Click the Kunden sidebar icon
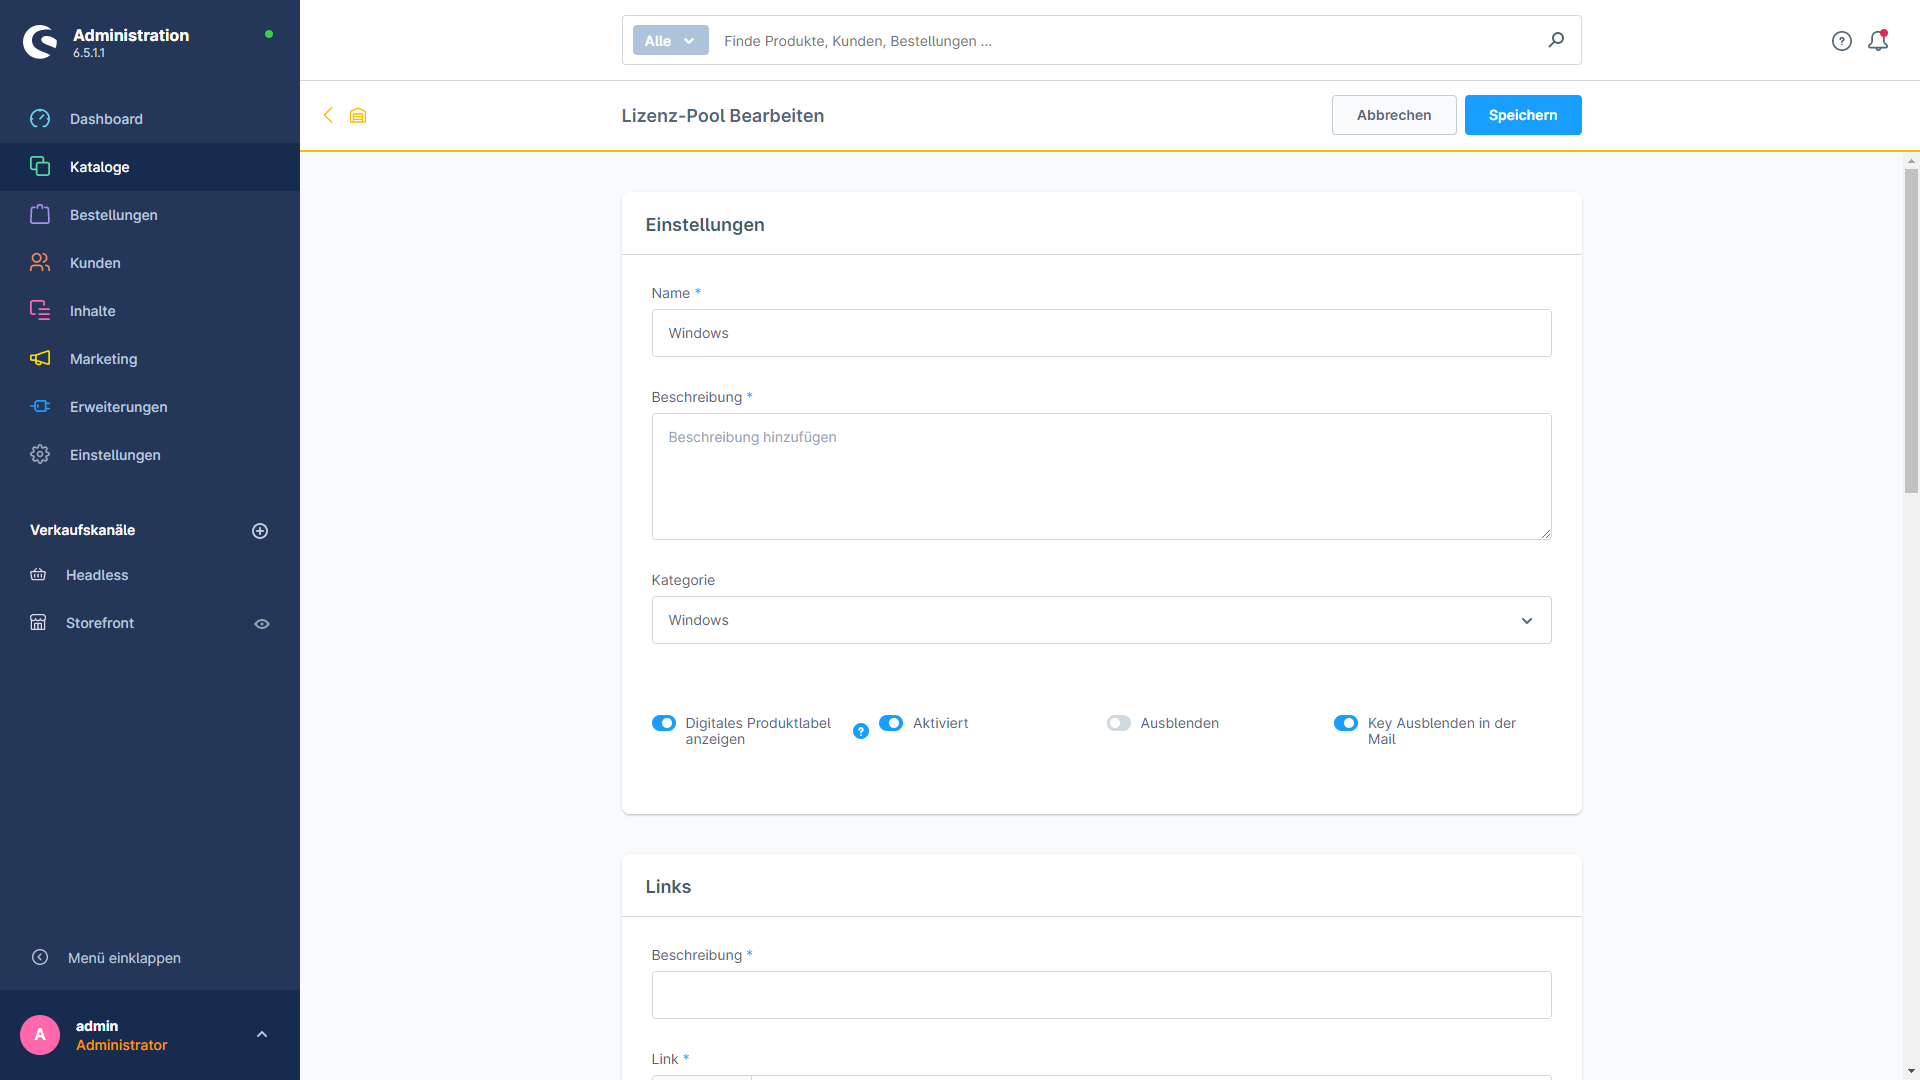Screen dimensions: 1920x1080 click(41, 262)
